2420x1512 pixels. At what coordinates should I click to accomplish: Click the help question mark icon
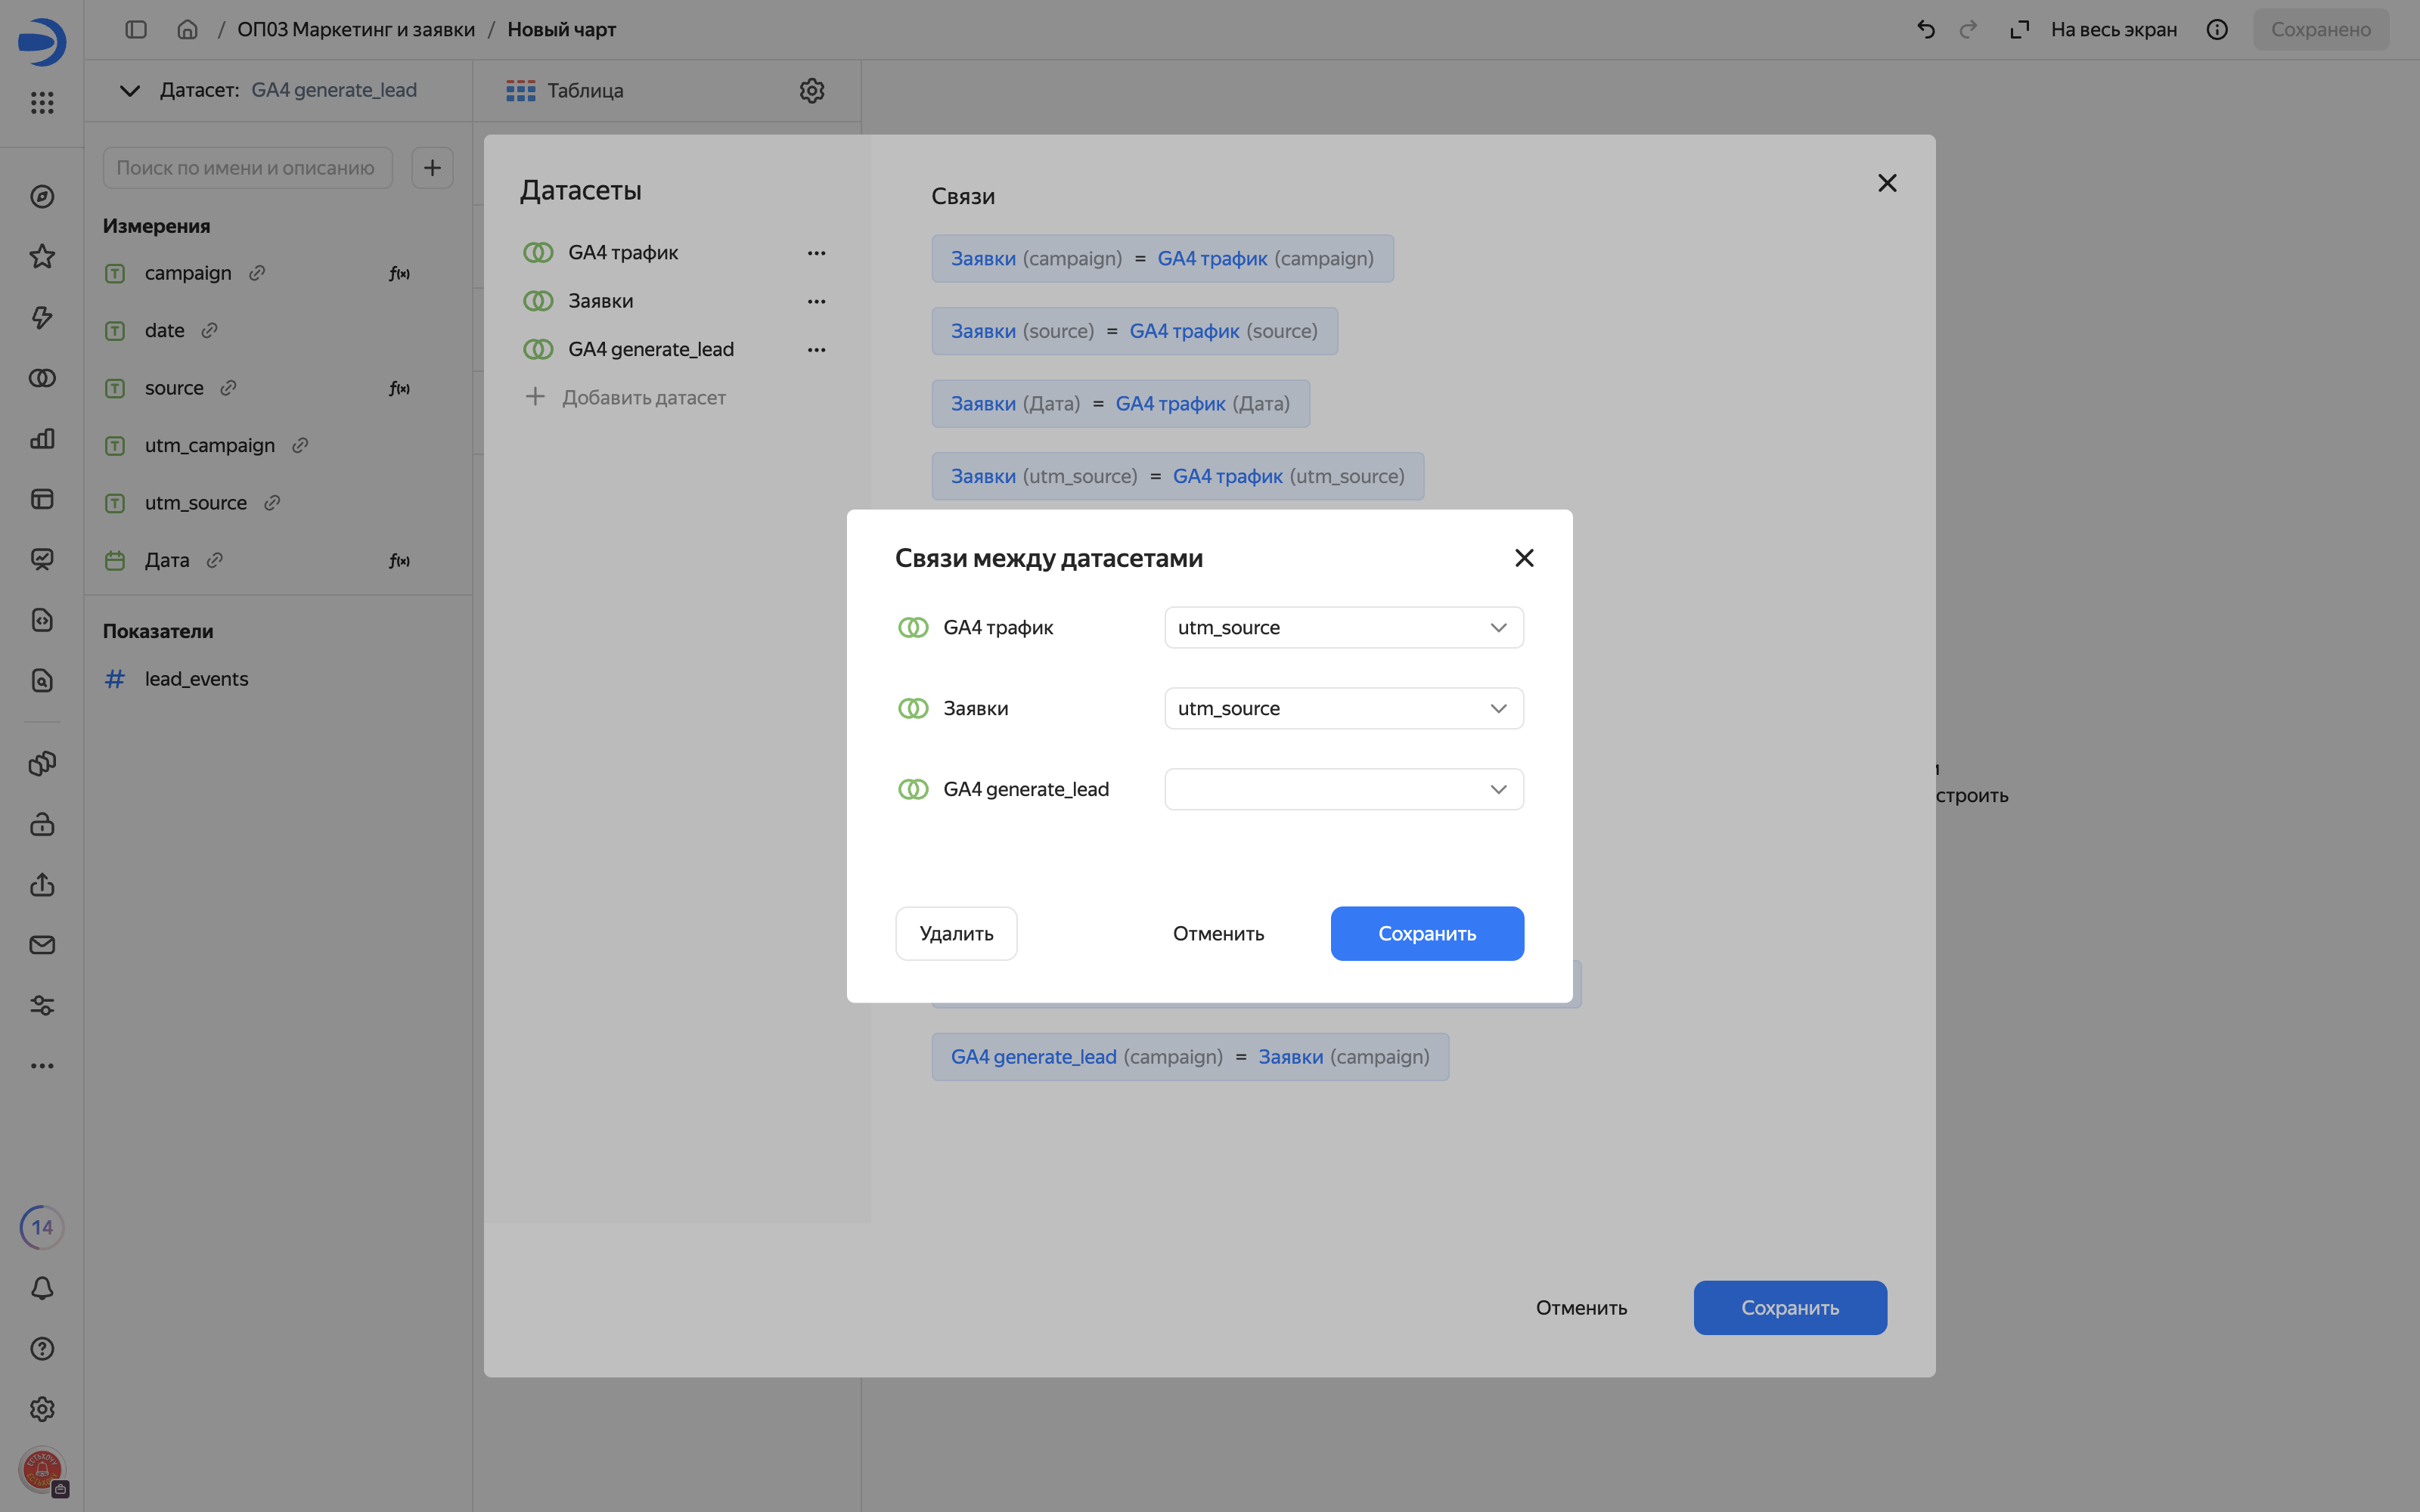(x=42, y=1348)
